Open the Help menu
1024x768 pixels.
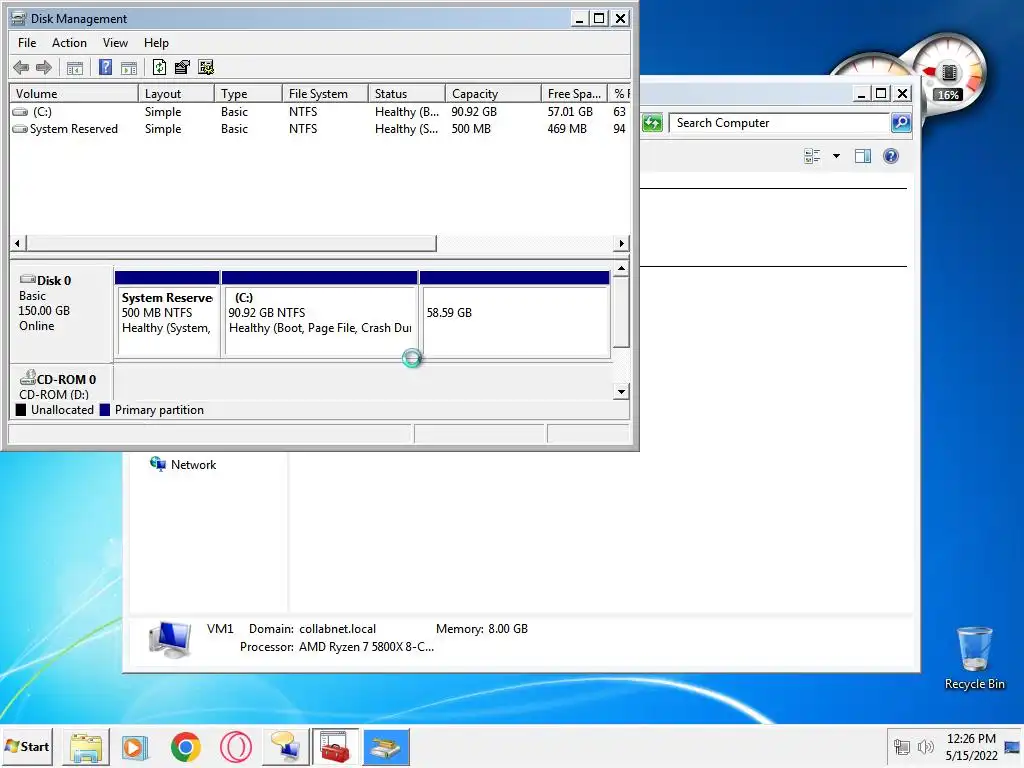156,42
